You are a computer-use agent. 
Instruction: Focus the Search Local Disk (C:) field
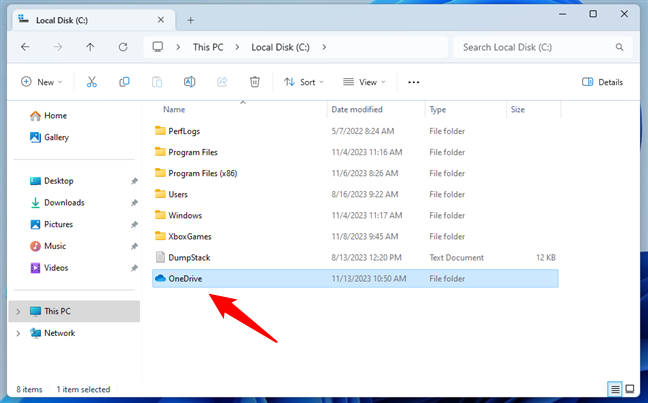pyautogui.click(x=543, y=47)
